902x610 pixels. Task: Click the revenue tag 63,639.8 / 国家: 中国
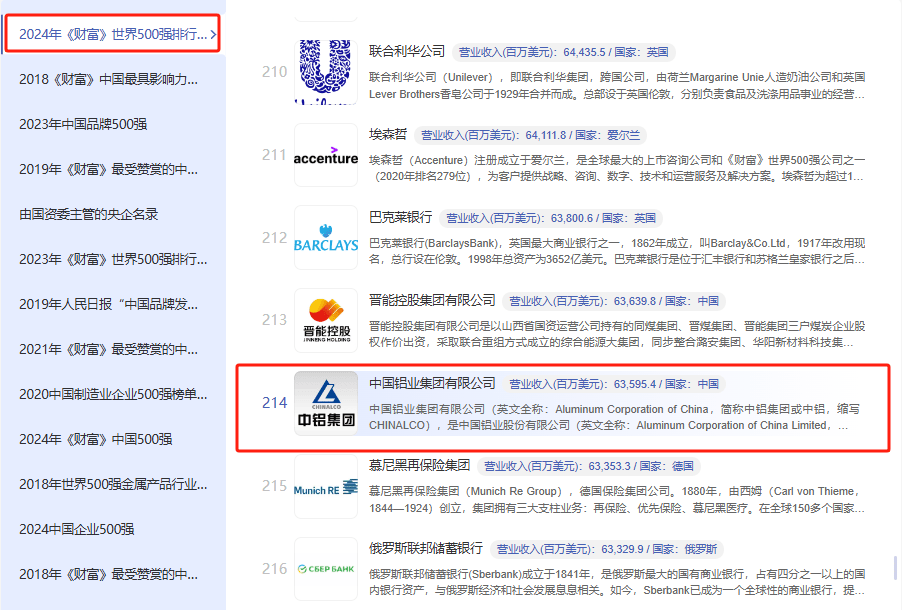[x=614, y=301]
